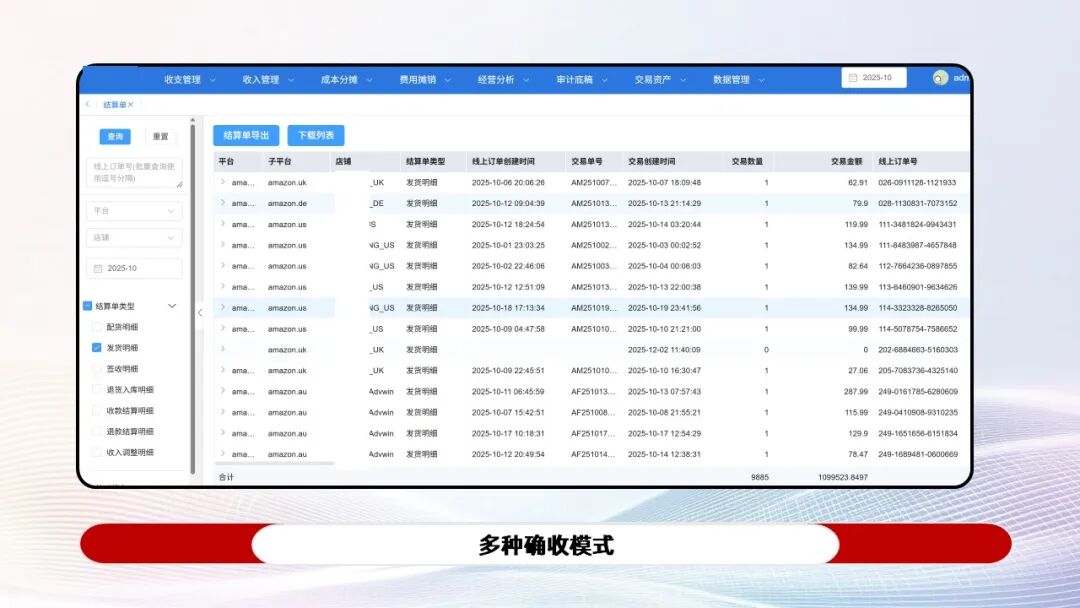Collapse the filter sidebar using the edge arrow

point(200,312)
